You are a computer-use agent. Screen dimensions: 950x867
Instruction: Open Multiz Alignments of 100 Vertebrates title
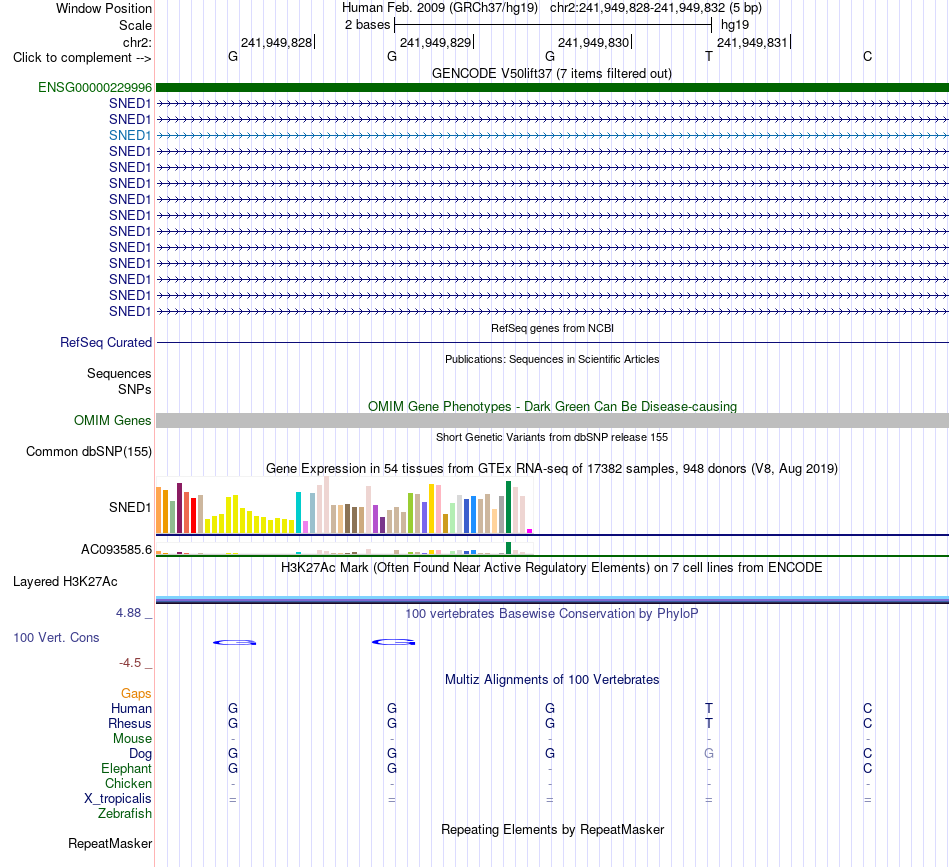552,680
